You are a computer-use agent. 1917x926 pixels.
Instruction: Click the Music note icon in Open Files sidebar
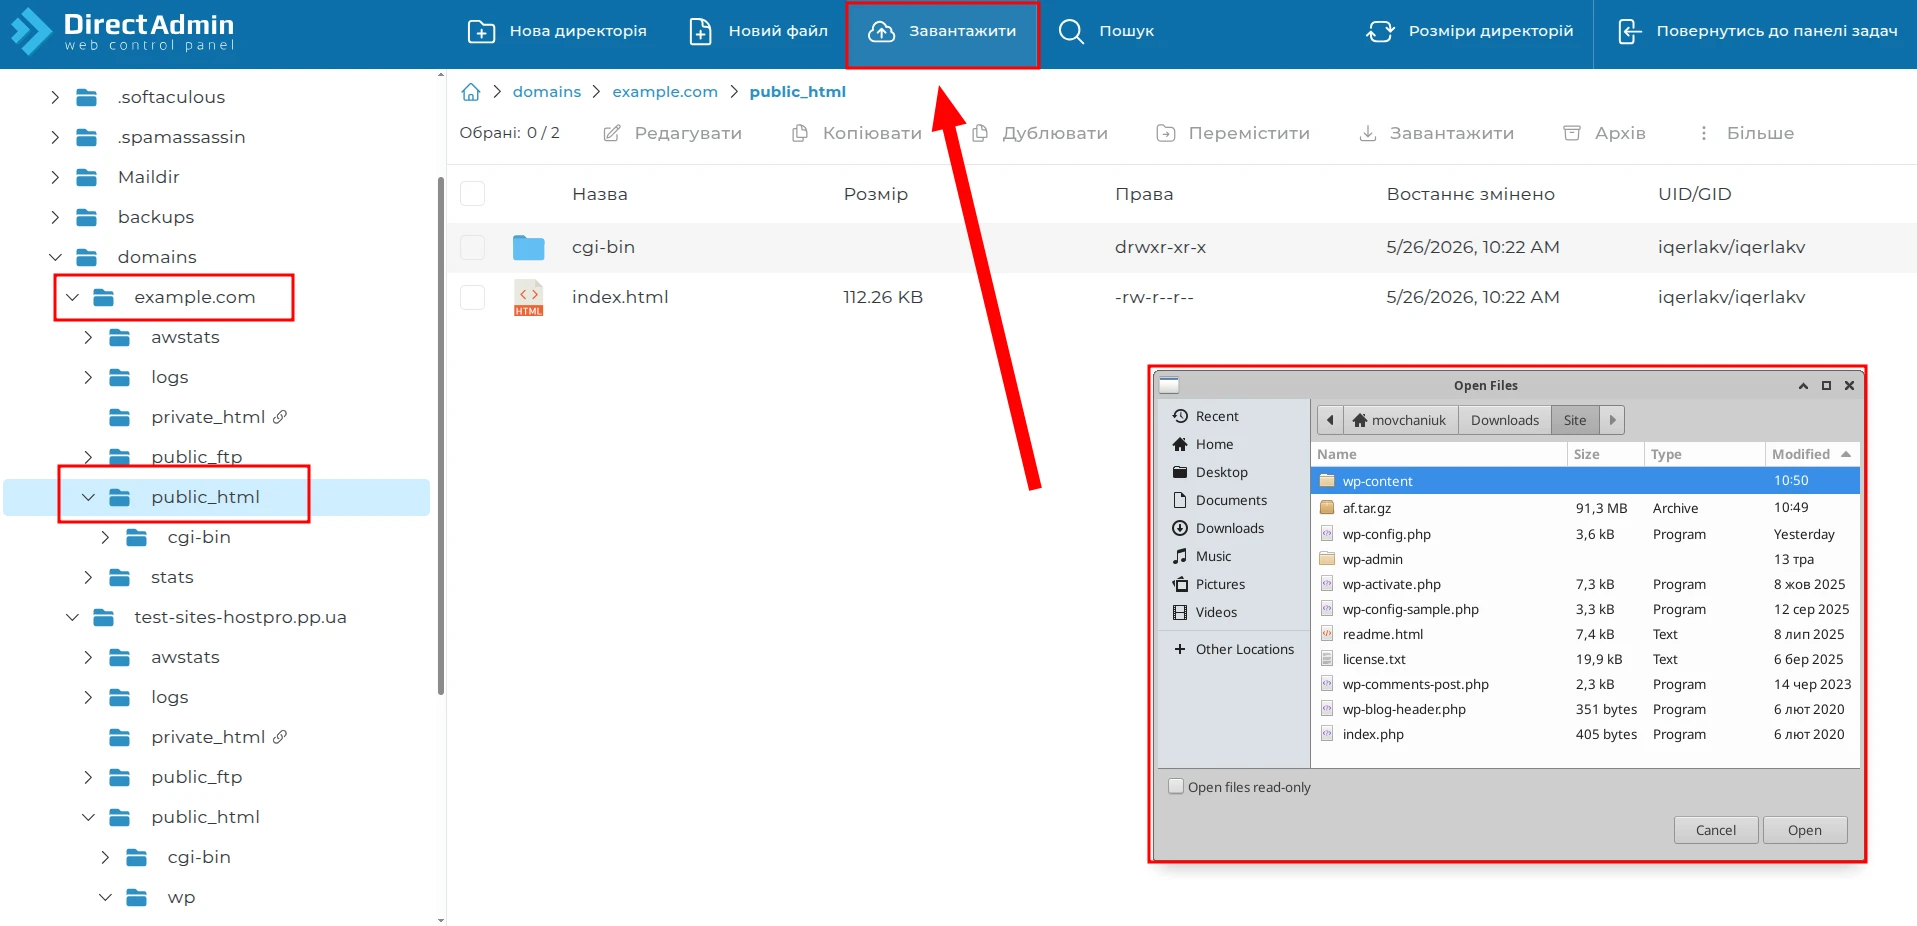coord(1180,556)
